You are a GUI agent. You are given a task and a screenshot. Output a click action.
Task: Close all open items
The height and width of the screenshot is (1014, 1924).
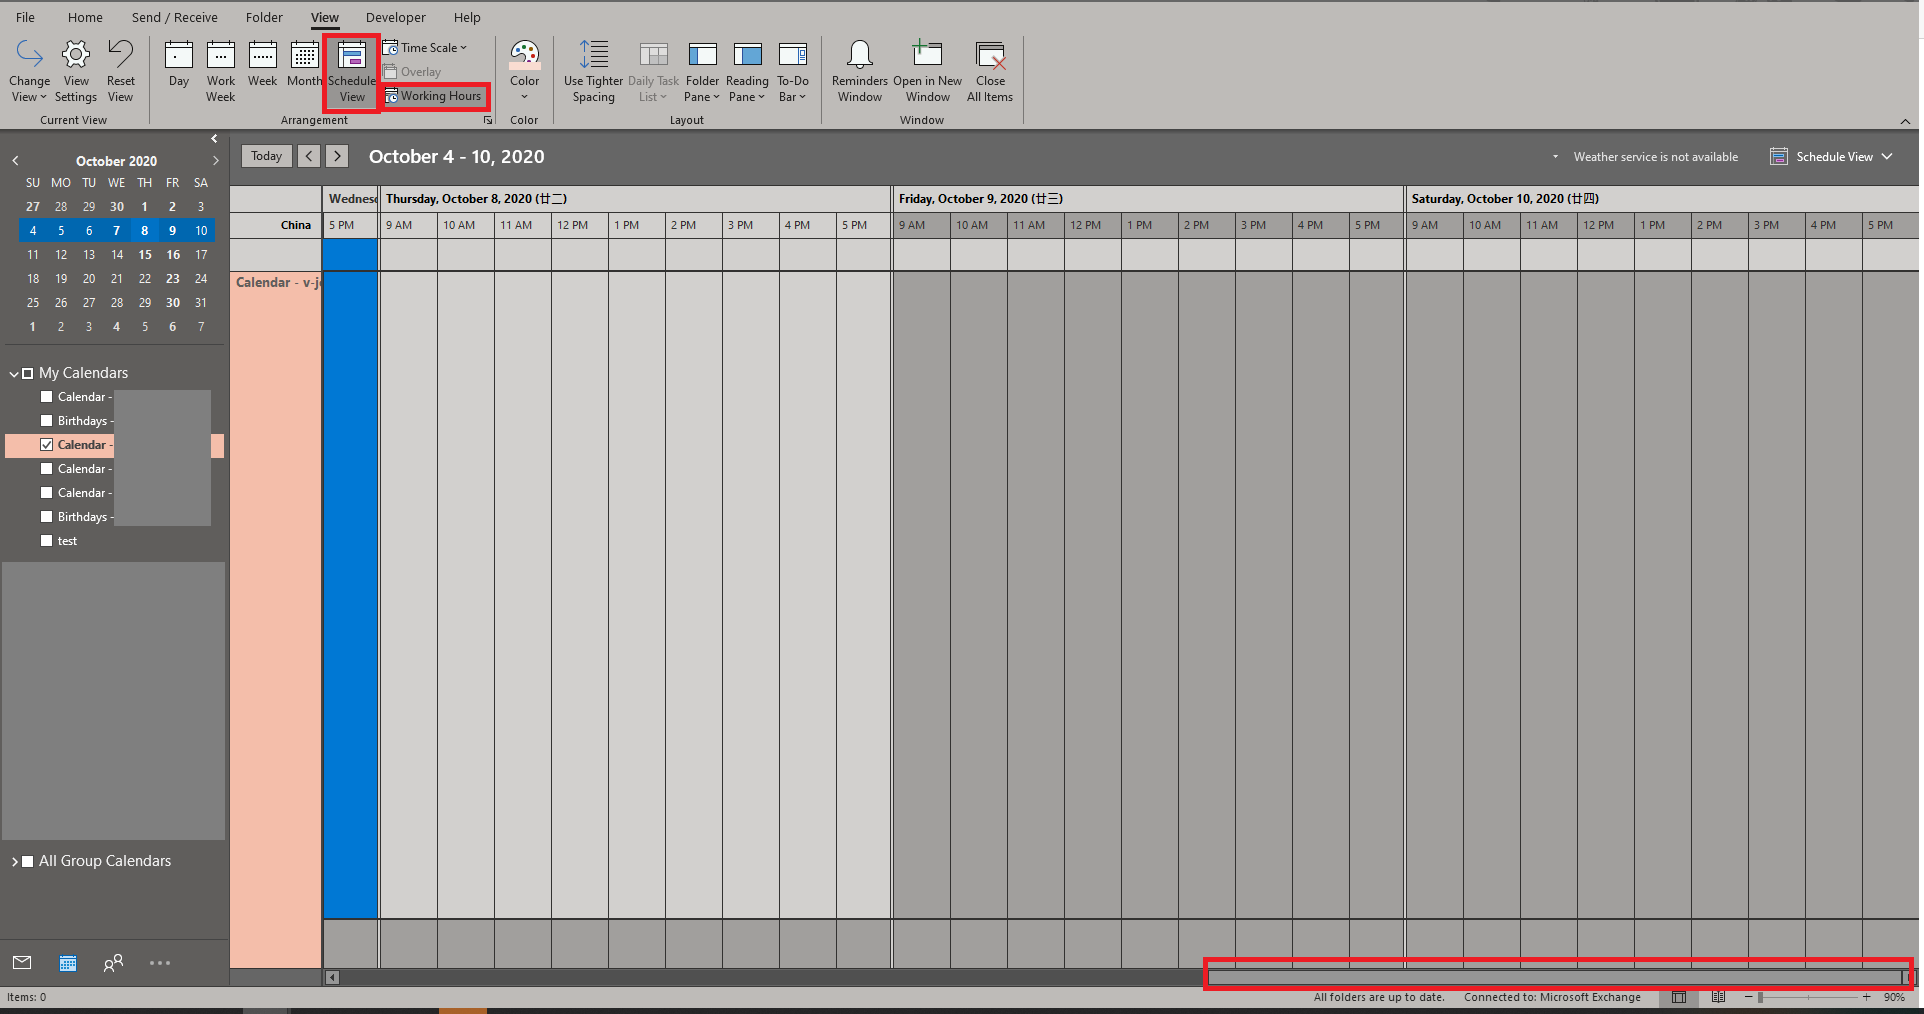tap(990, 71)
